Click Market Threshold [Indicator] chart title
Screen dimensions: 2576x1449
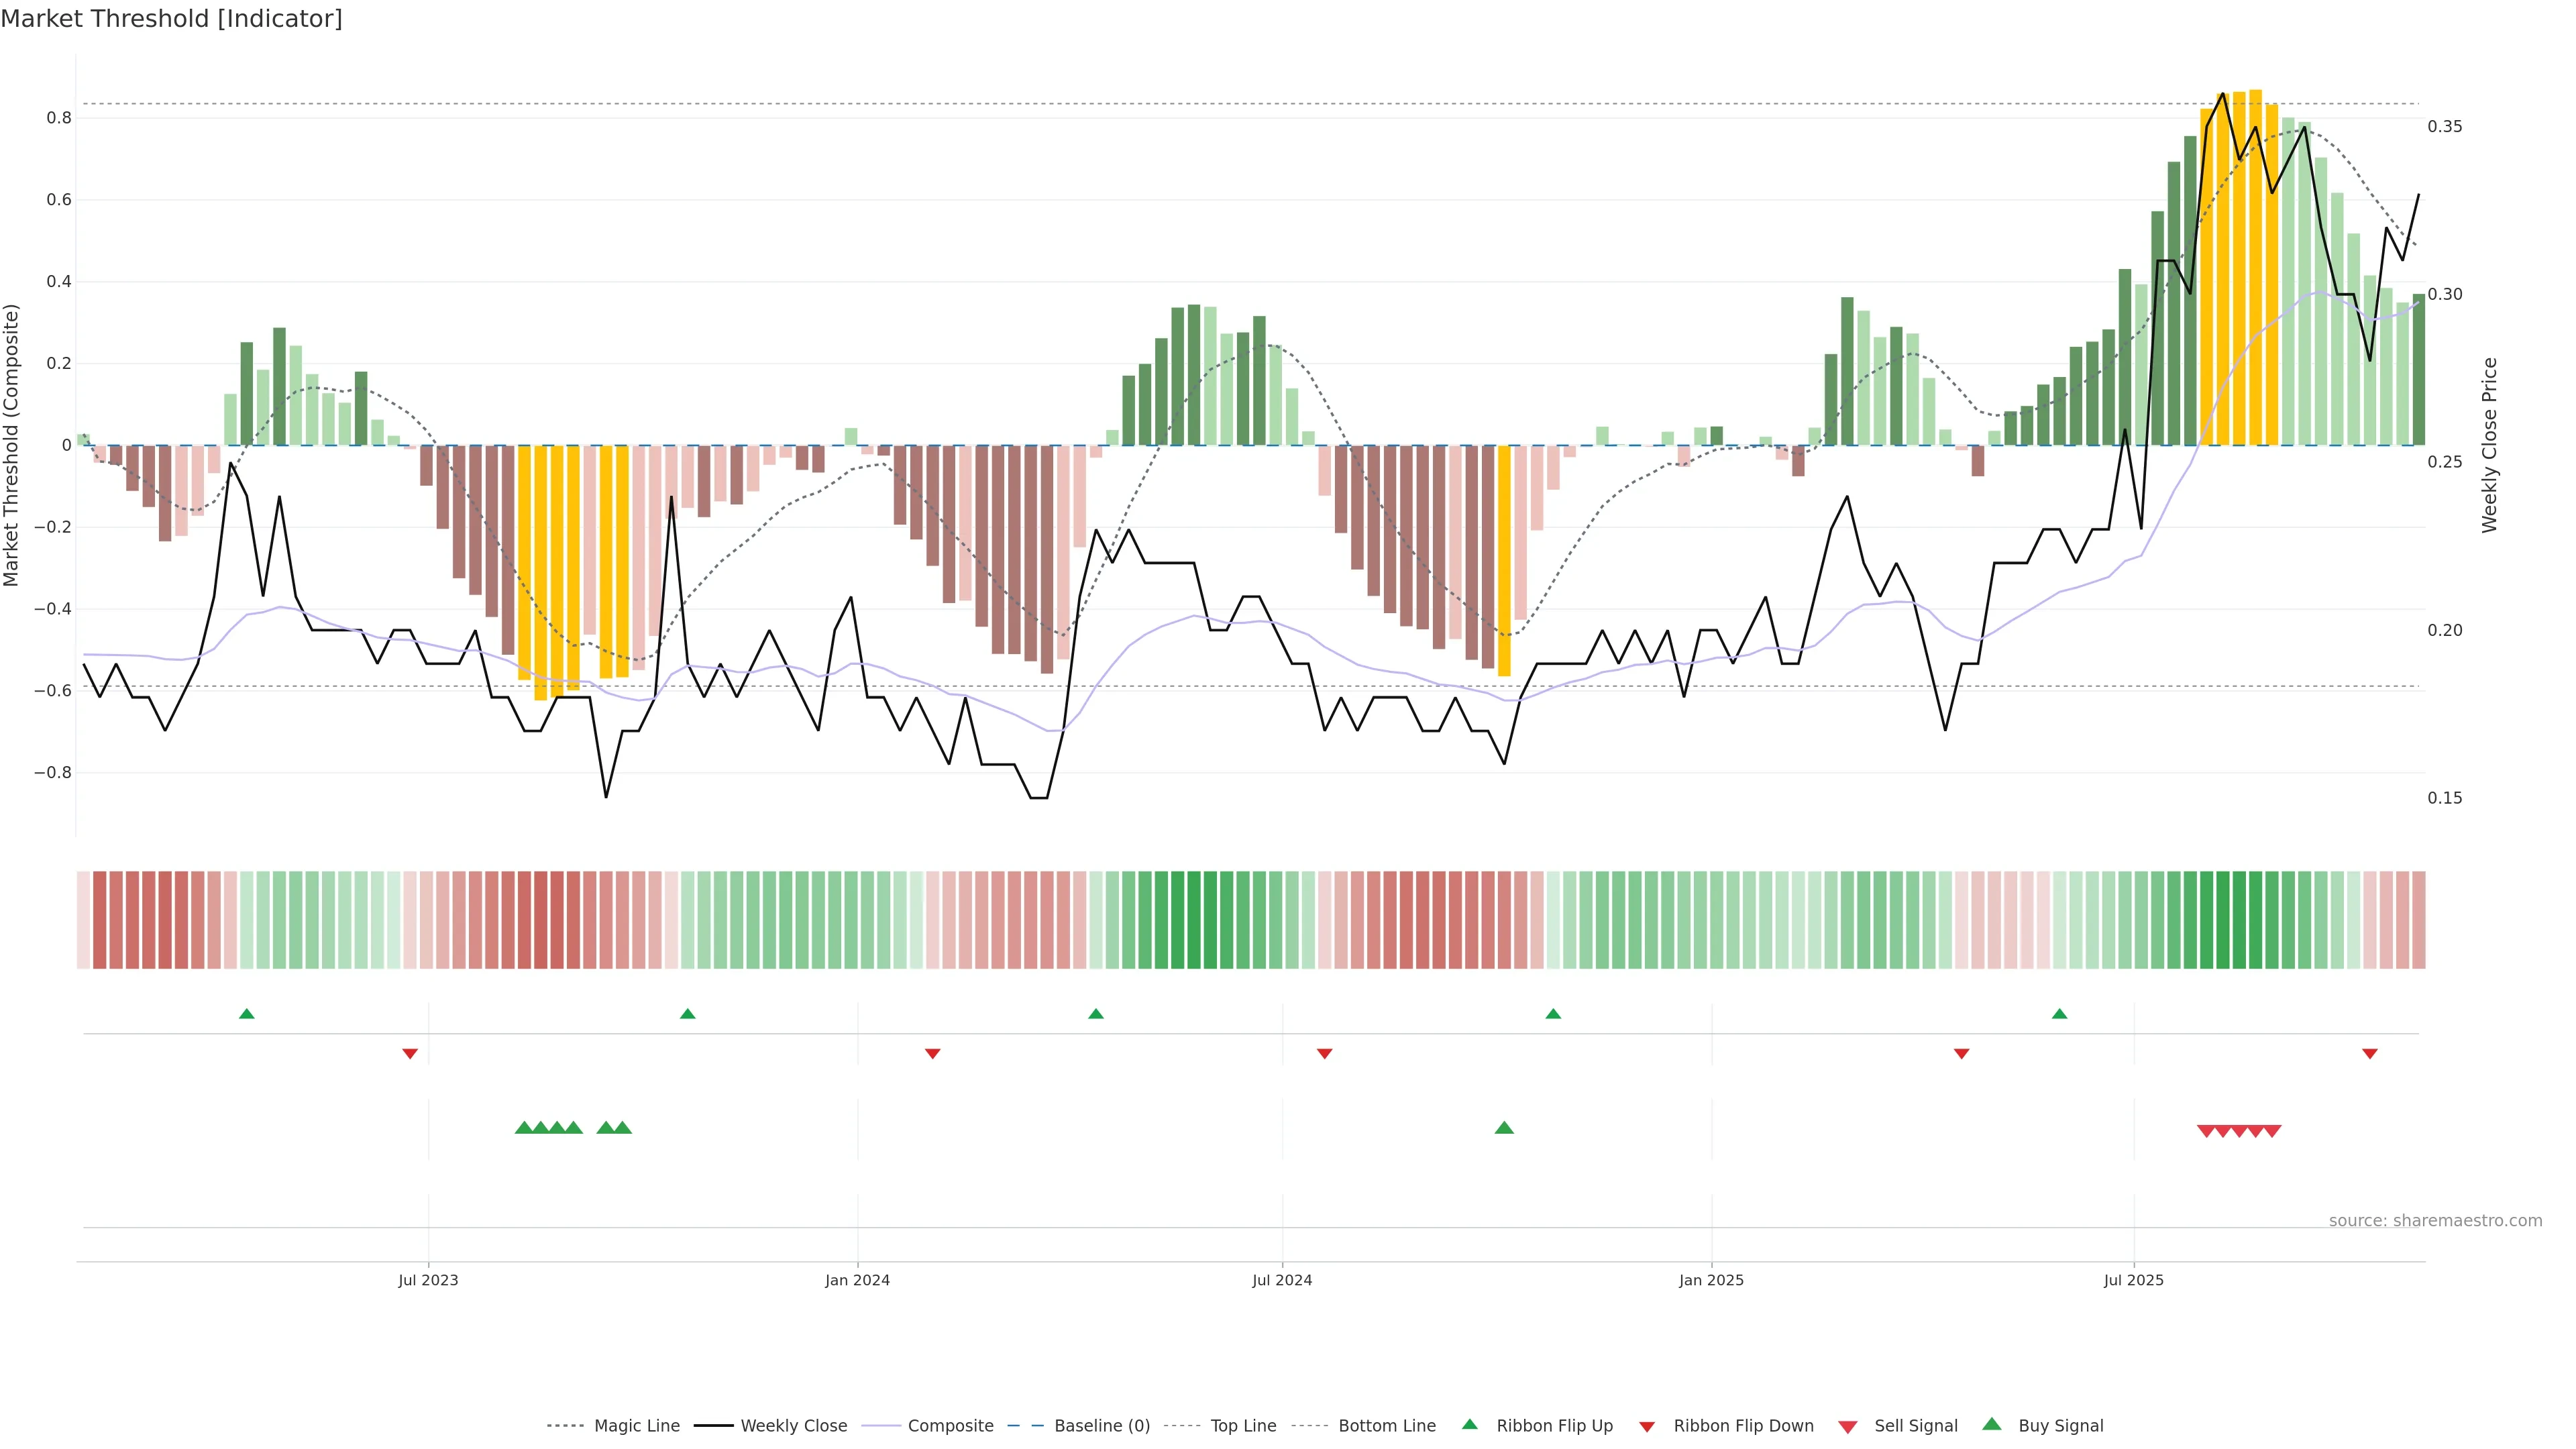[x=171, y=19]
